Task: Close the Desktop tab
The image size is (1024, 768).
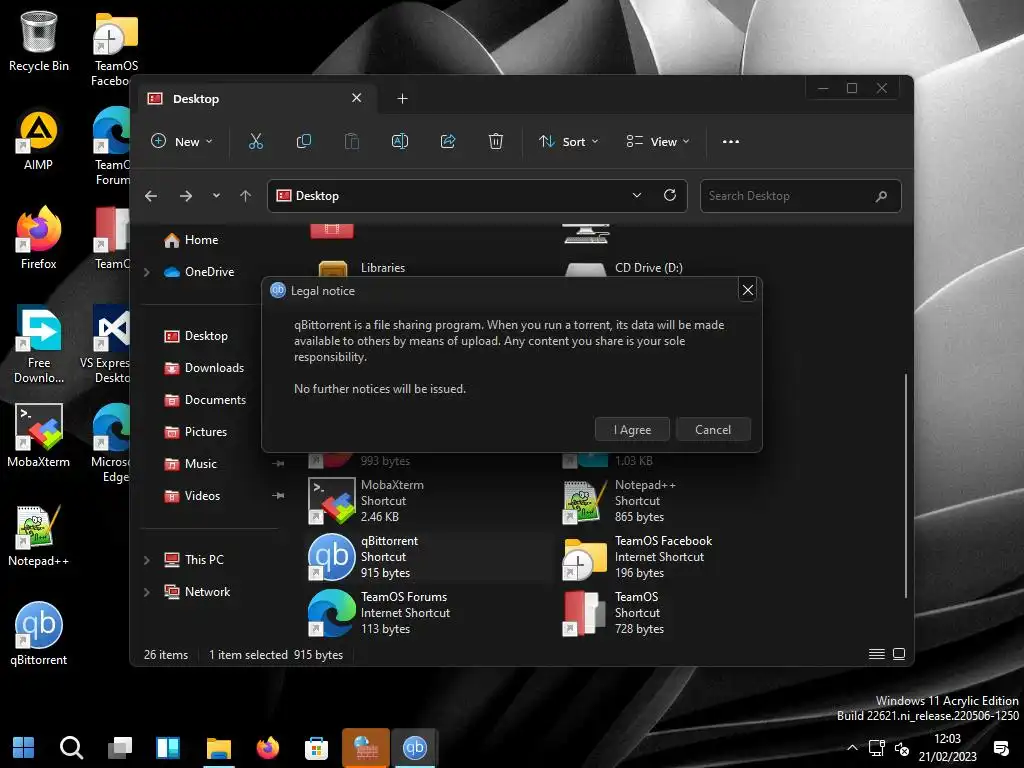Action: click(357, 98)
